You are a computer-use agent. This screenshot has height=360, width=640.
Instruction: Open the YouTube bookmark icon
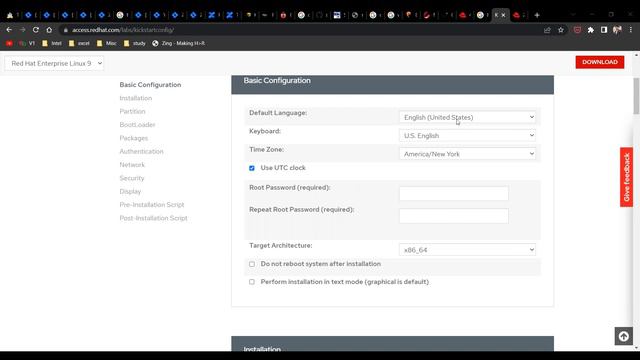point(9,43)
